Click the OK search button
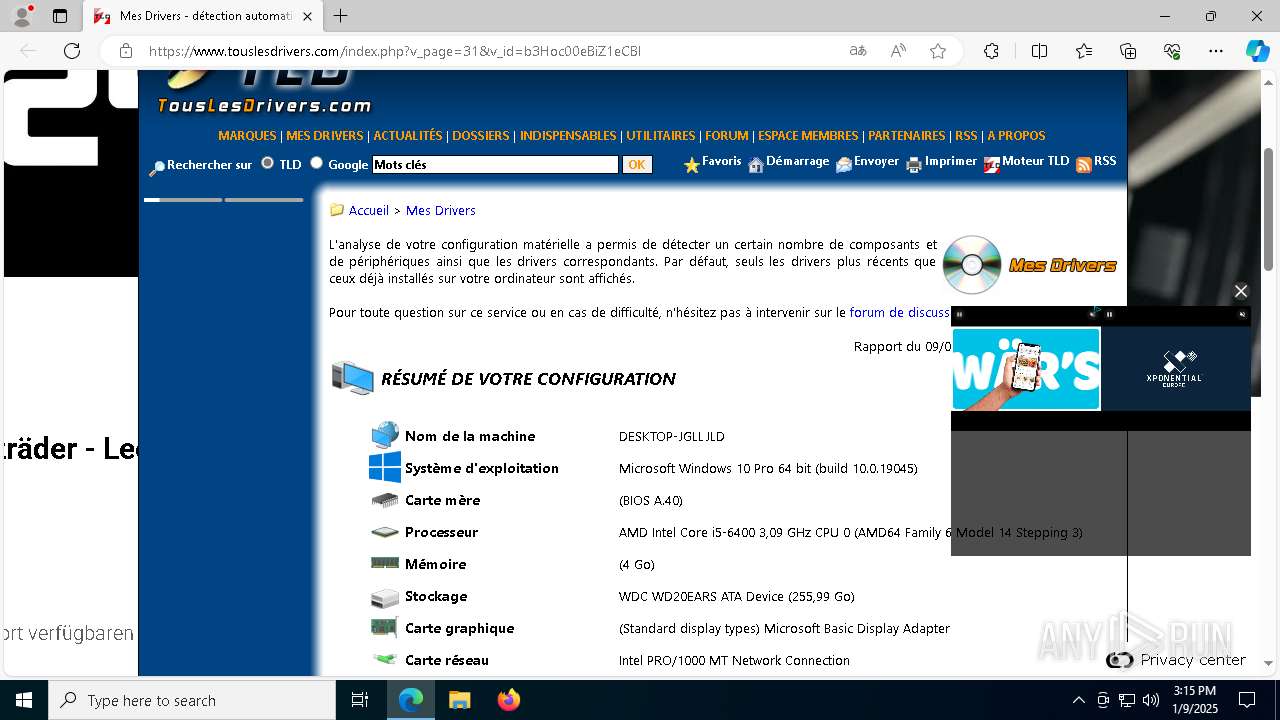This screenshot has width=1280, height=720. click(x=637, y=165)
